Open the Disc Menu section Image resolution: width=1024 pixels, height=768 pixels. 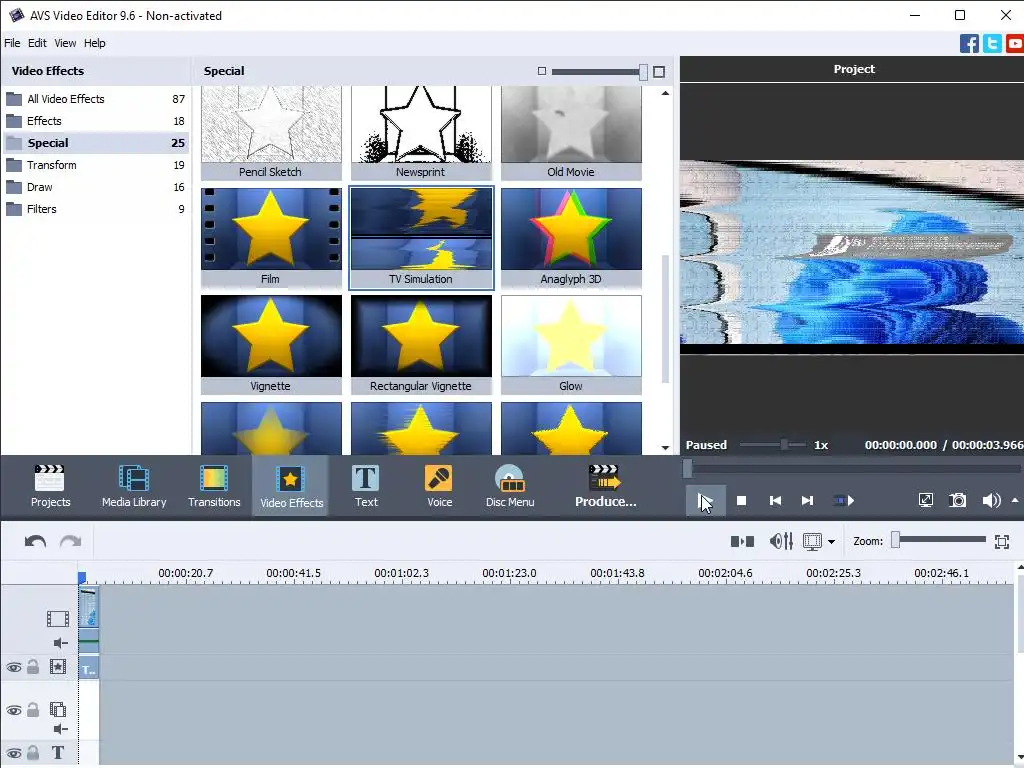510,486
